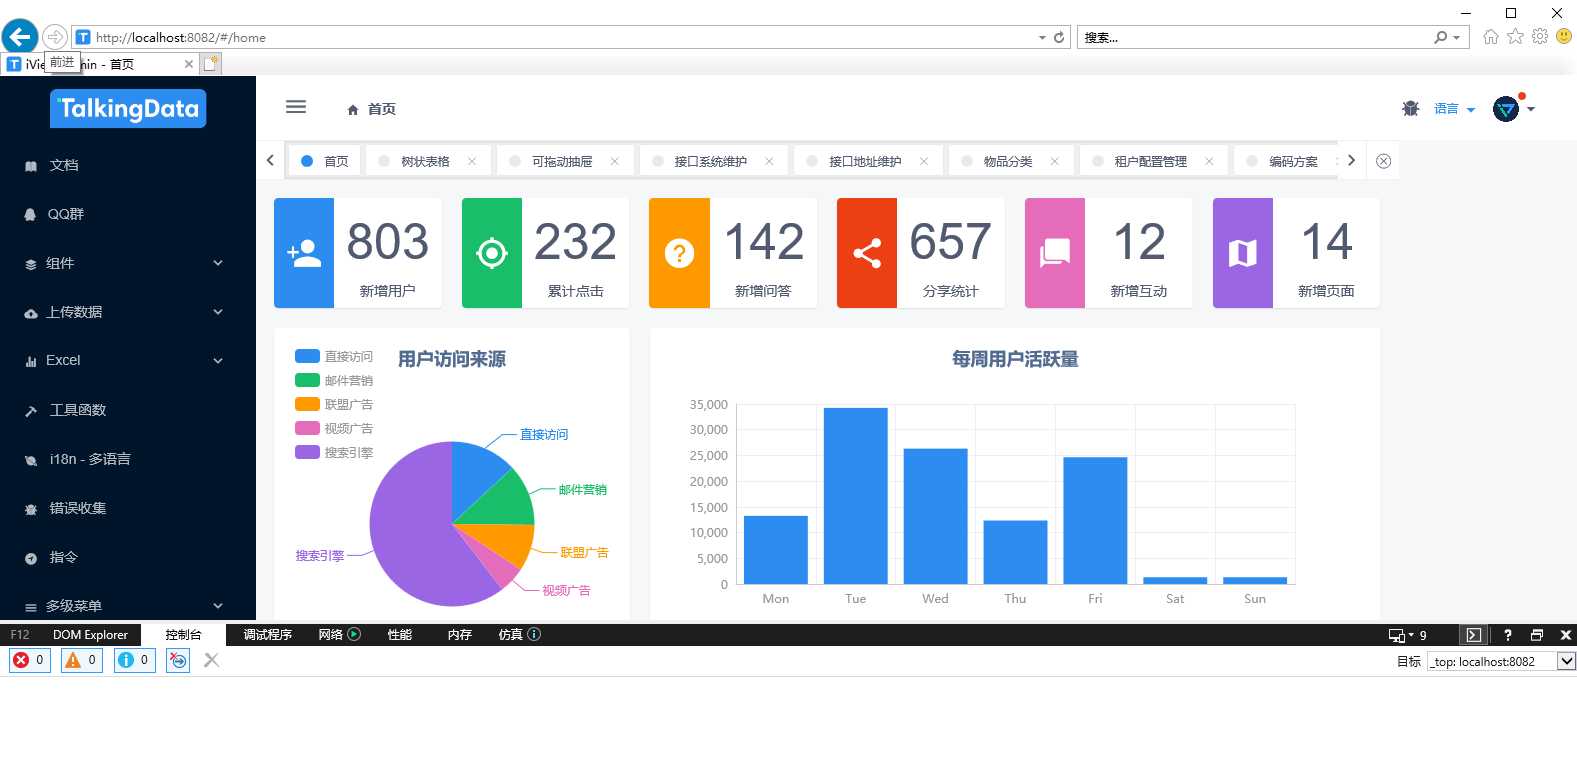The image size is (1577, 768).
Task: Open the QQ群 sidebar link
Action: click(x=128, y=214)
